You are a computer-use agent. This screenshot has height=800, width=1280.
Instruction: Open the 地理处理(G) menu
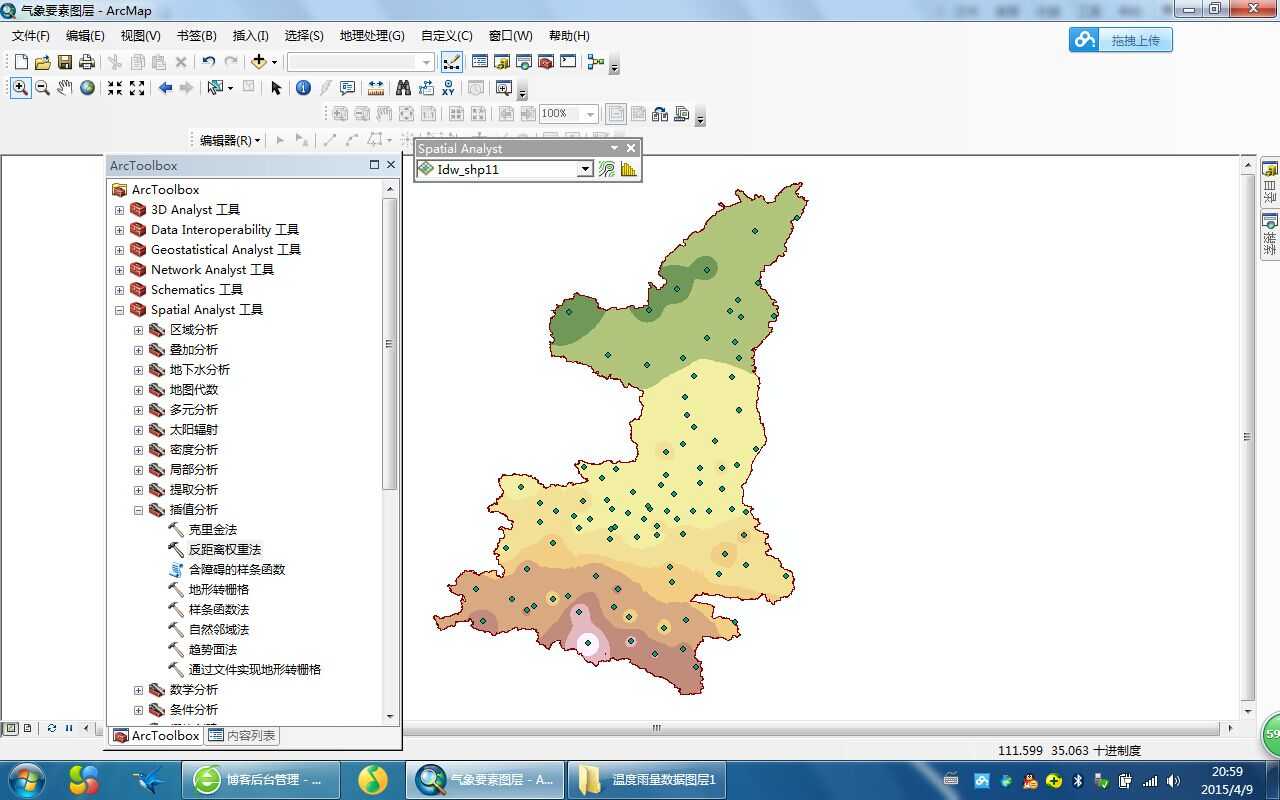[x=371, y=35]
